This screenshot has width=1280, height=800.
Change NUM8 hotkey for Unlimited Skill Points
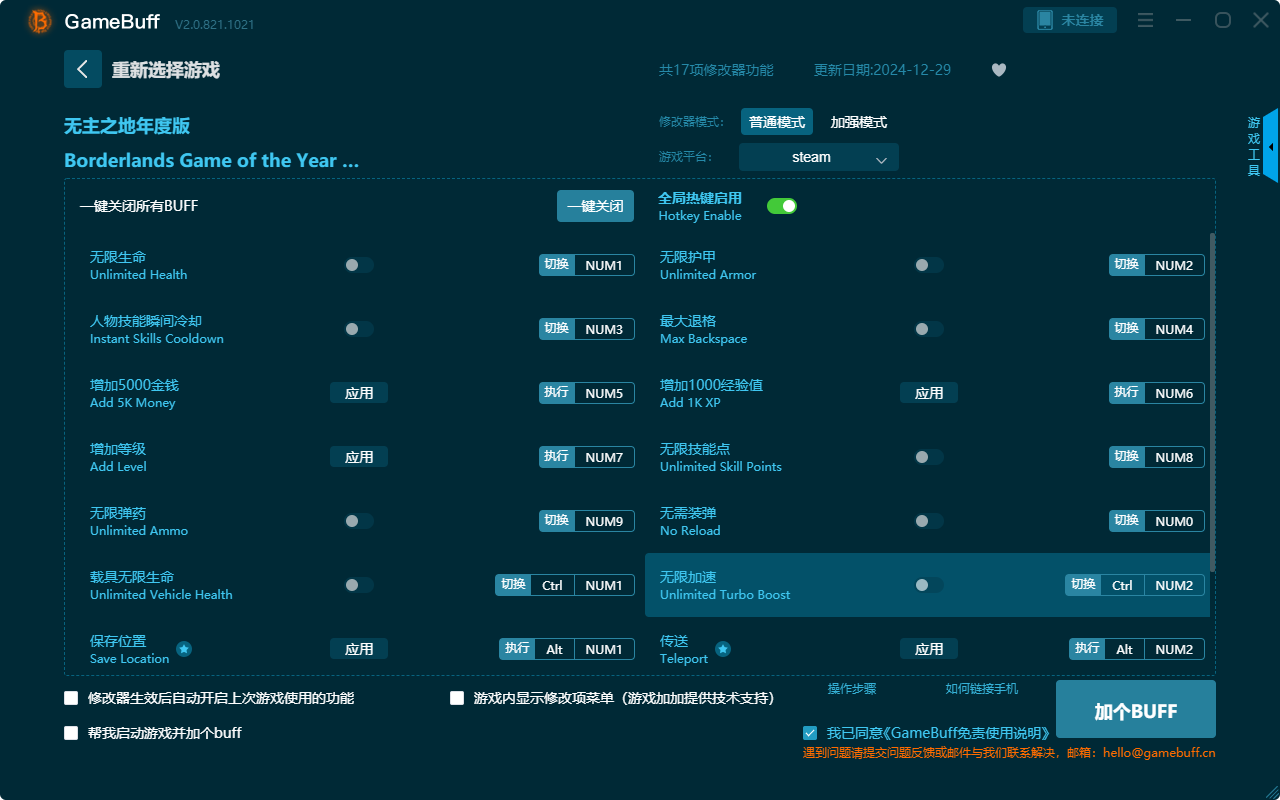(1174, 457)
